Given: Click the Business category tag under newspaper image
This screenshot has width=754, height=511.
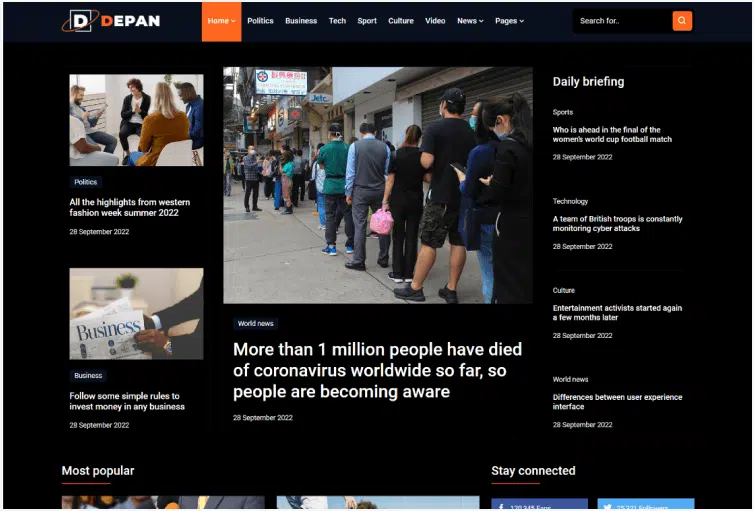Looking at the screenshot, I should click(x=88, y=375).
